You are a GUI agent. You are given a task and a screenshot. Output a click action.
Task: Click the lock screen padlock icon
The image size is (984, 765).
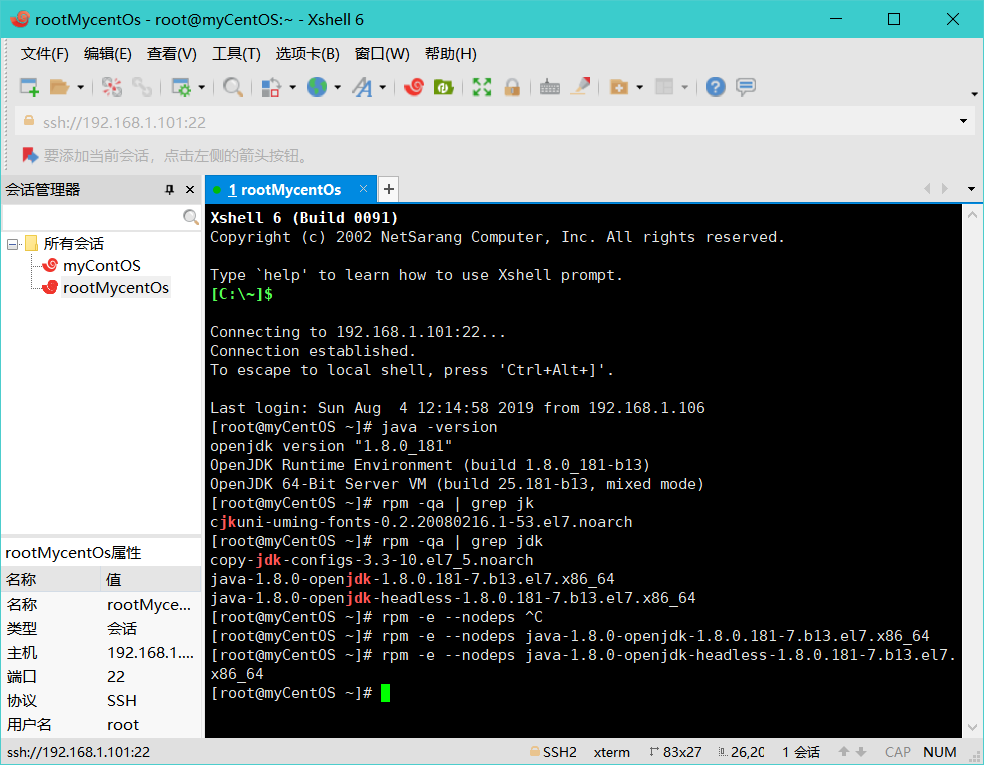tap(512, 87)
